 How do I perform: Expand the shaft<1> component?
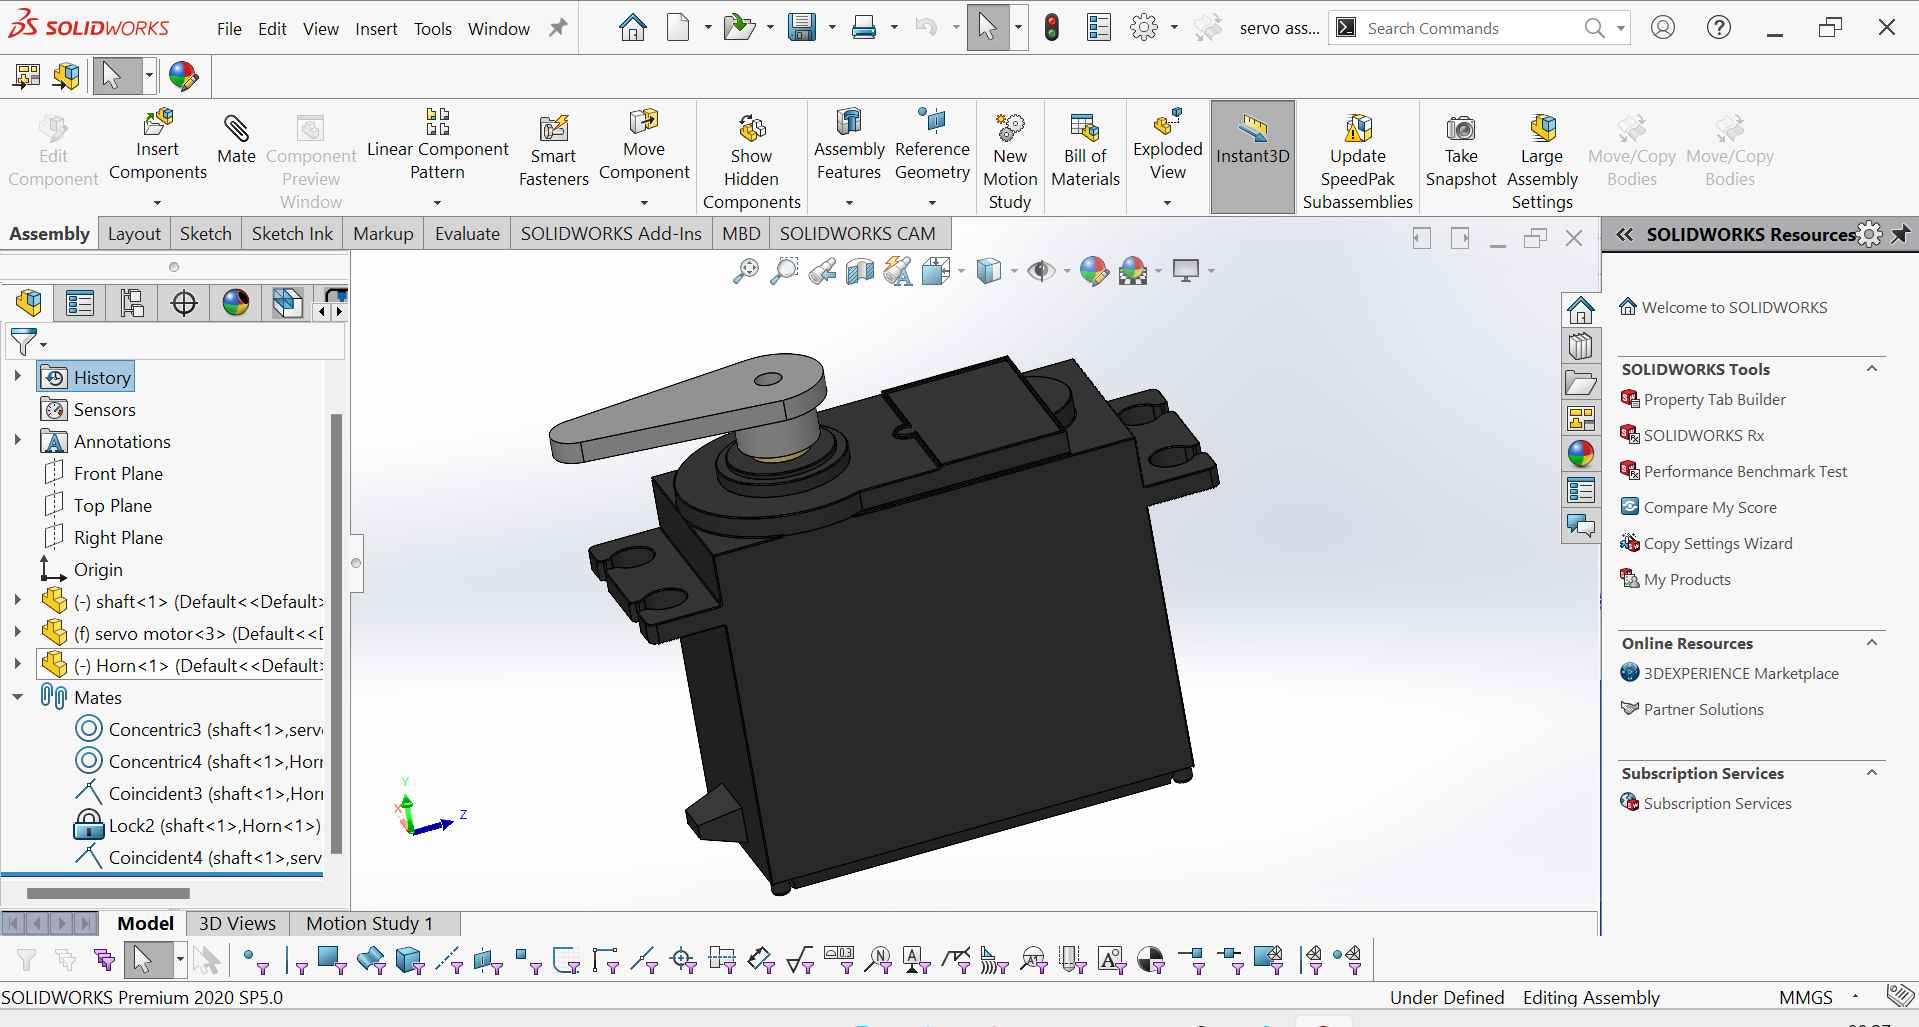pyautogui.click(x=17, y=601)
